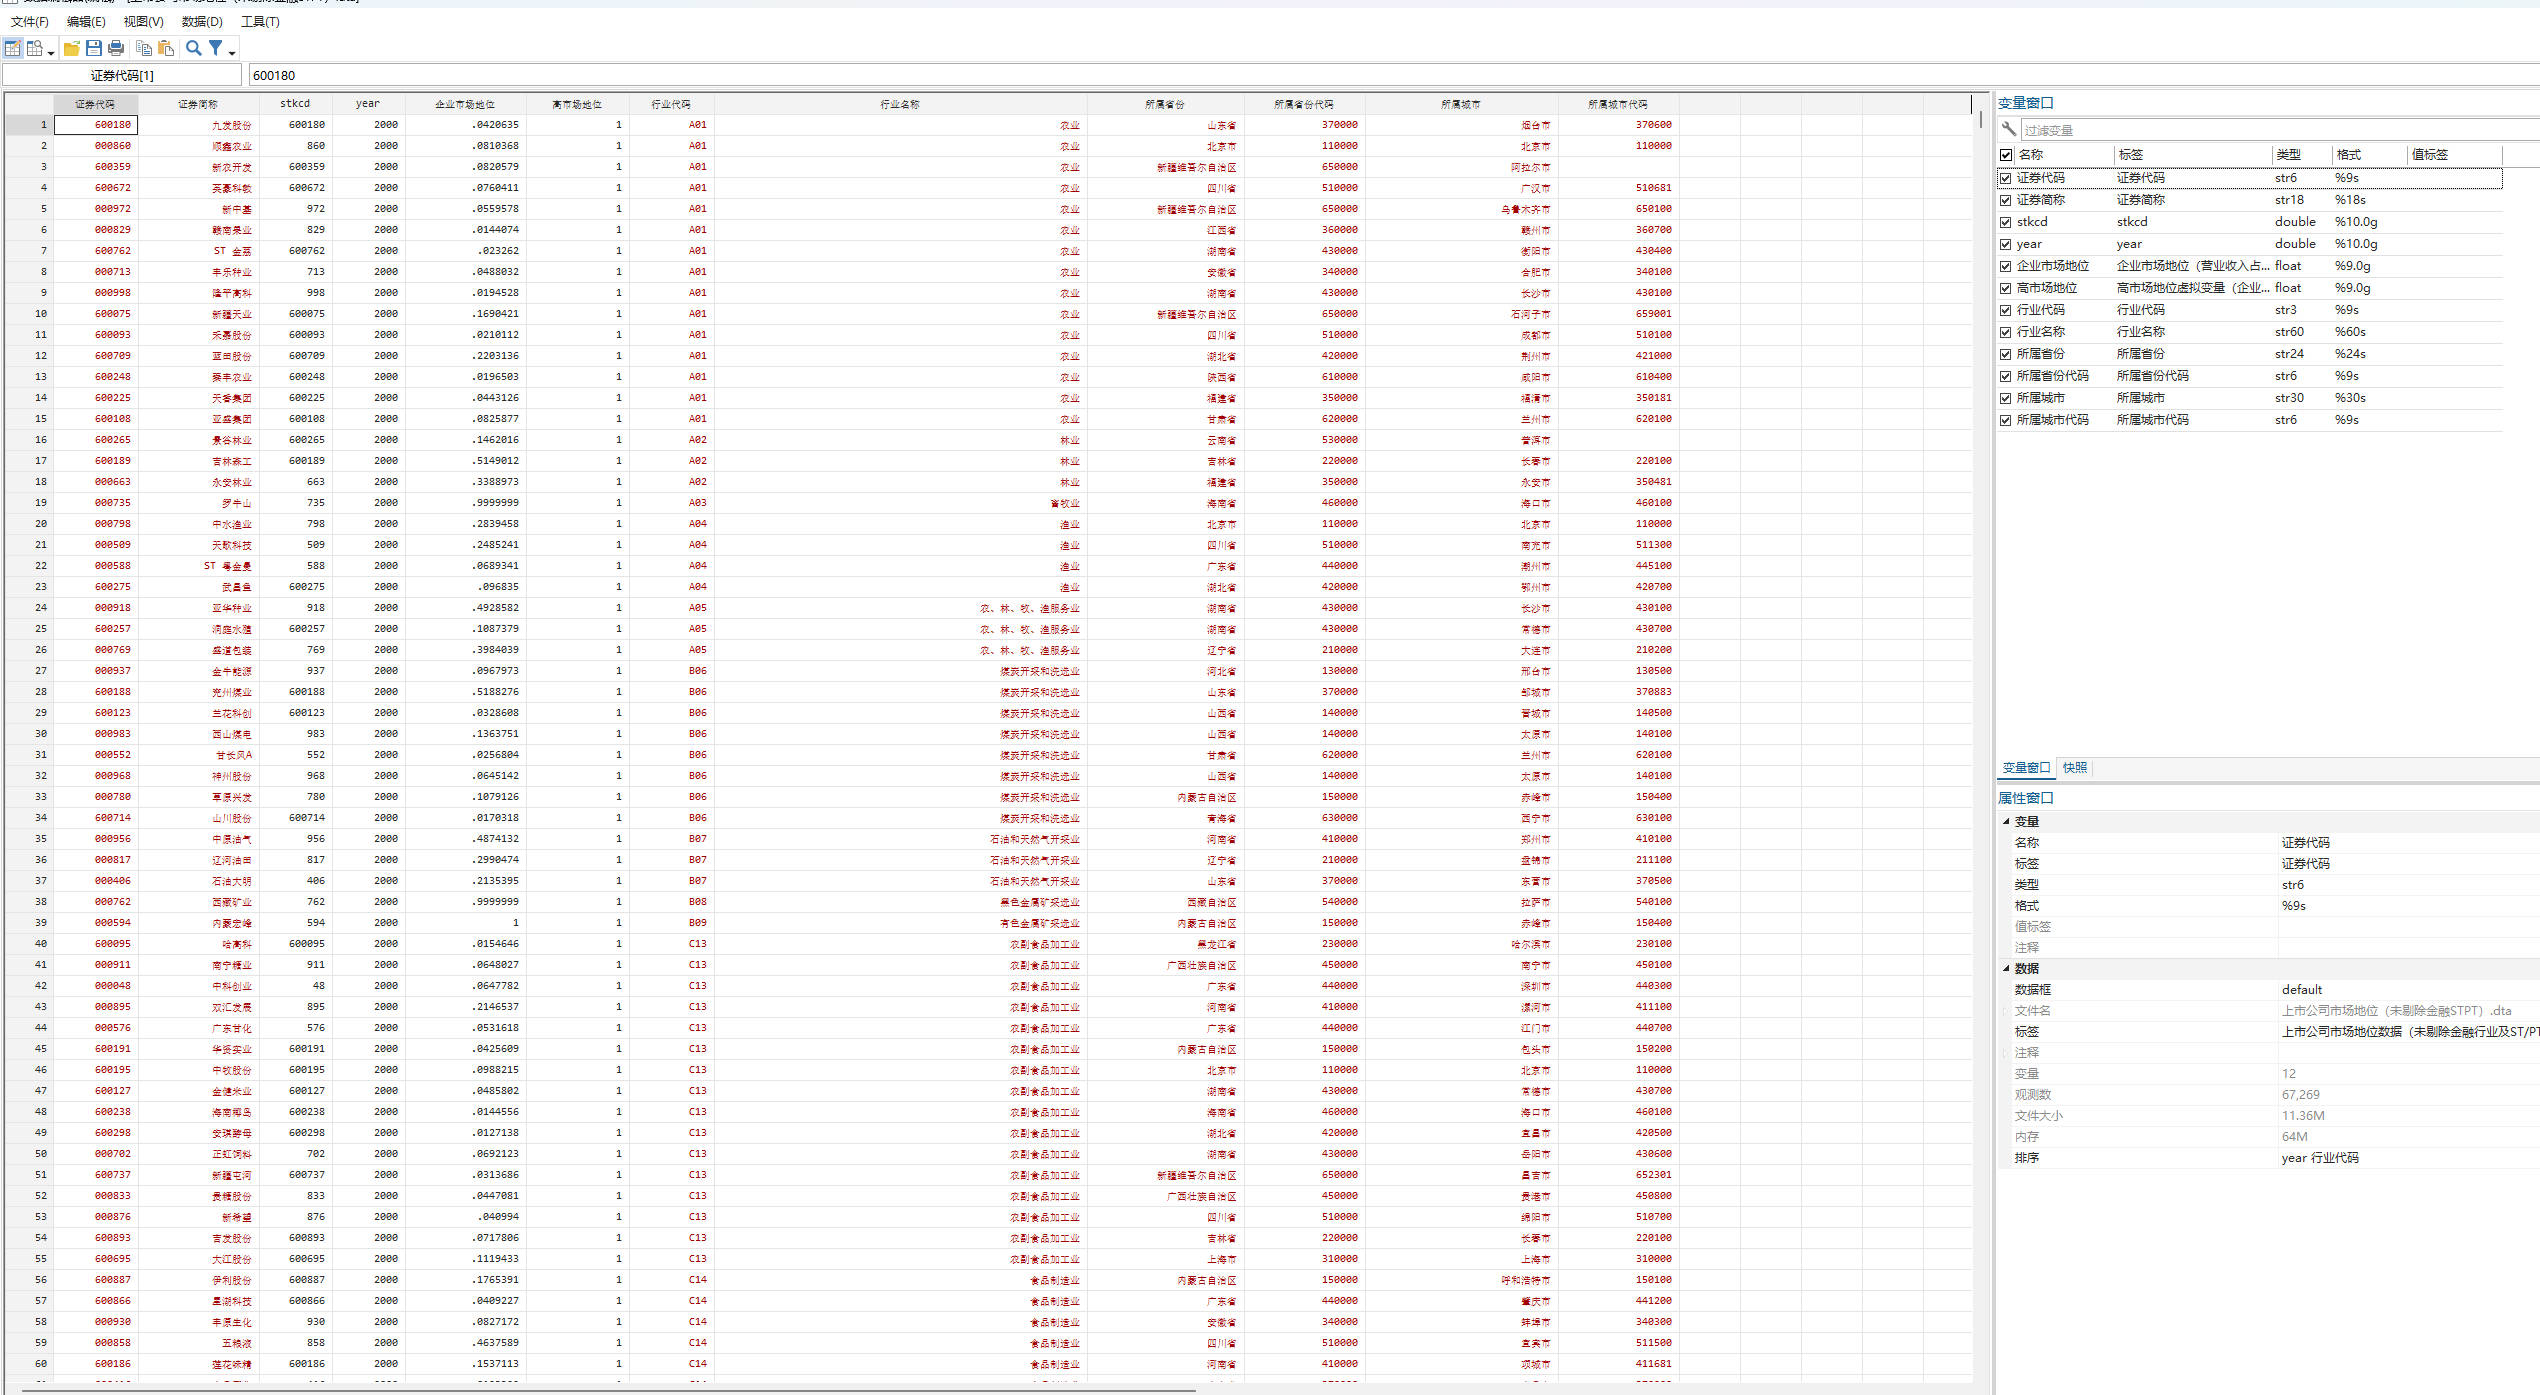Image resolution: width=2540 pixels, height=1395 pixels.
Task: Click the blue filter funnel icon
Action: (215, 48)
